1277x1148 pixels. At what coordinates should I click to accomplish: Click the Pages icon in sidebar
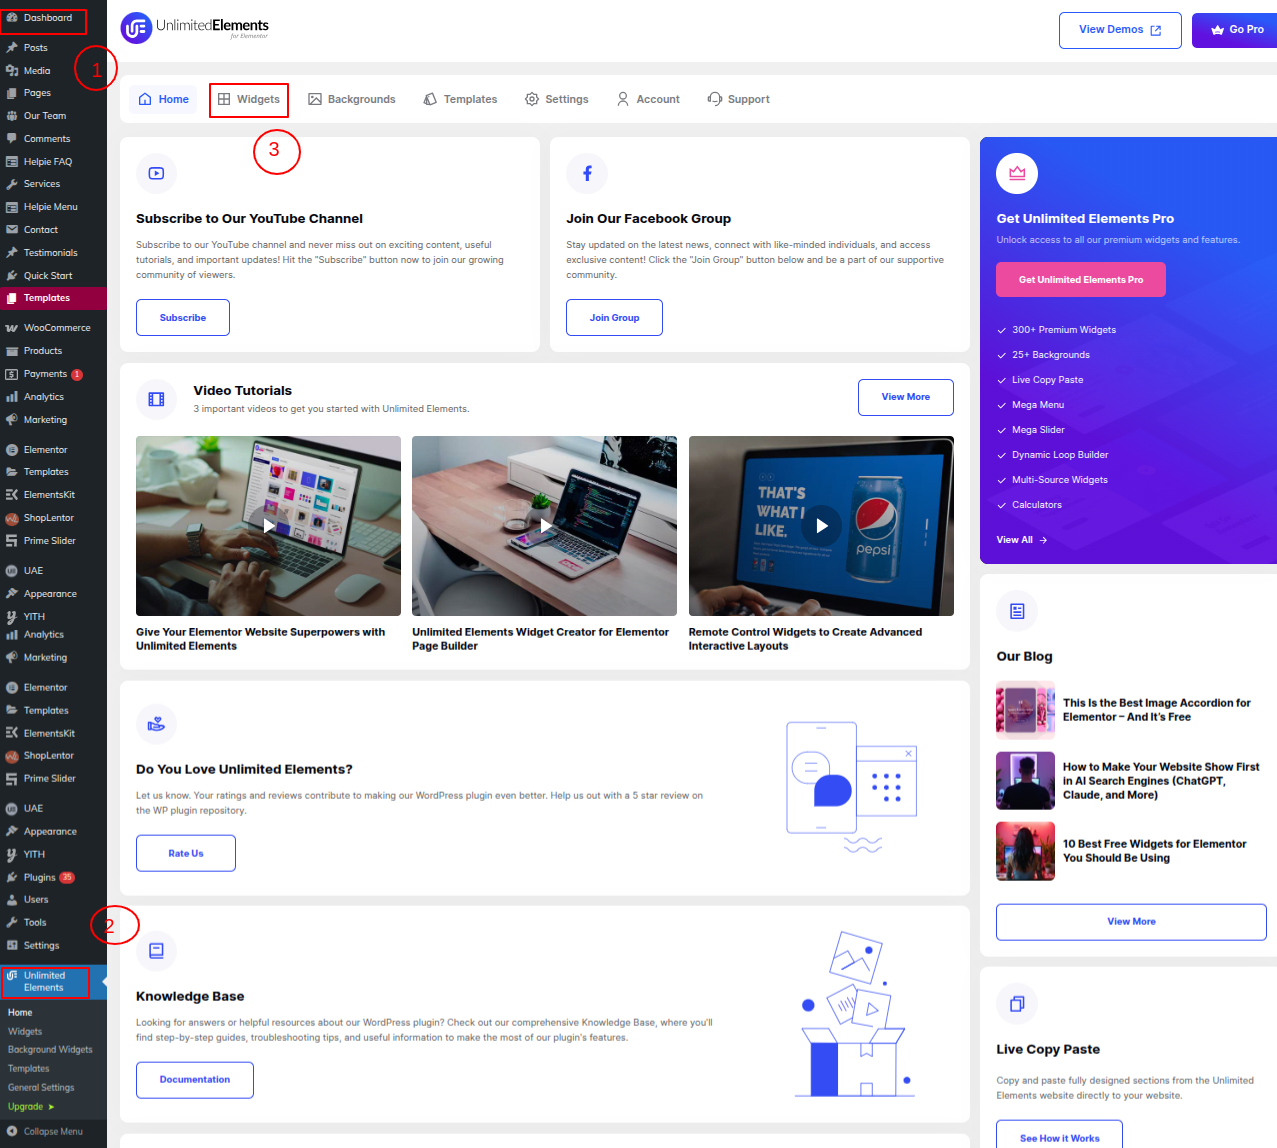[x=12, y=93]
